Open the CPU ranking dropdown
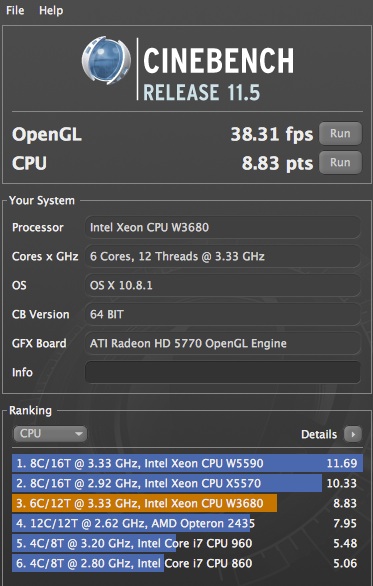 tap(50, 434)
